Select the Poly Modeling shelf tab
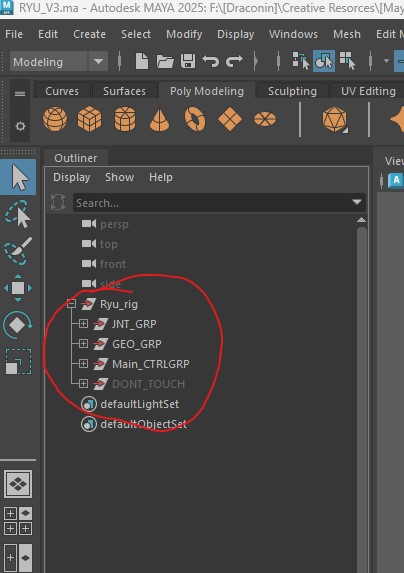 coord(207,91)
